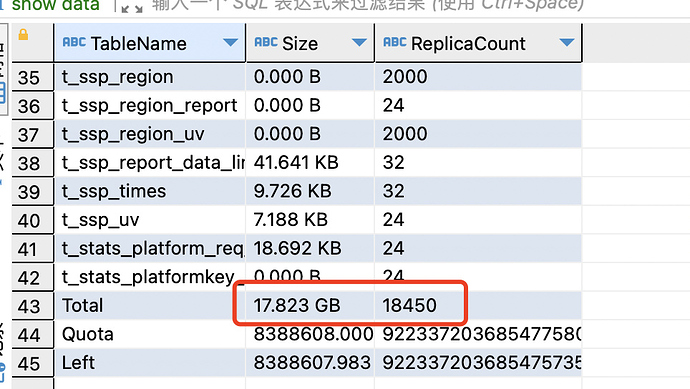Open the TableName column filter dropdown

click(x=230, y=42)
